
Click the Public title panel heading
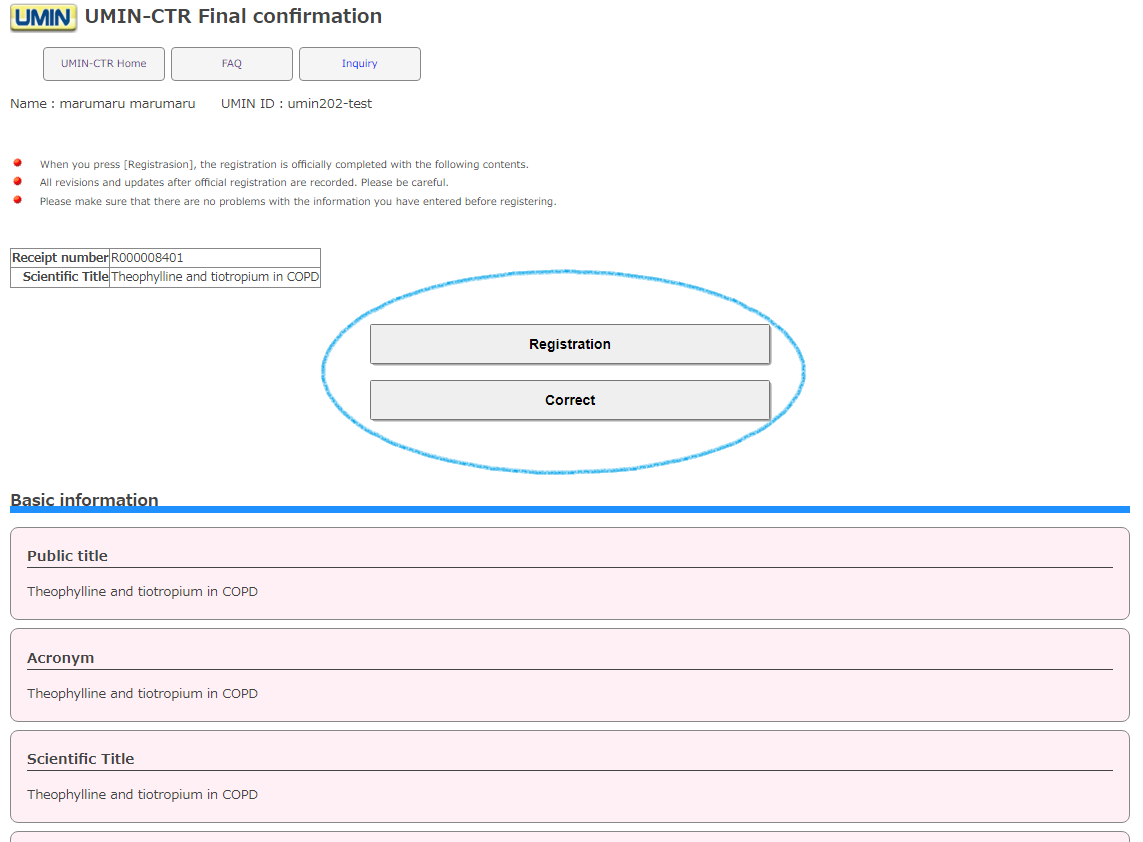tap(67, 556)
